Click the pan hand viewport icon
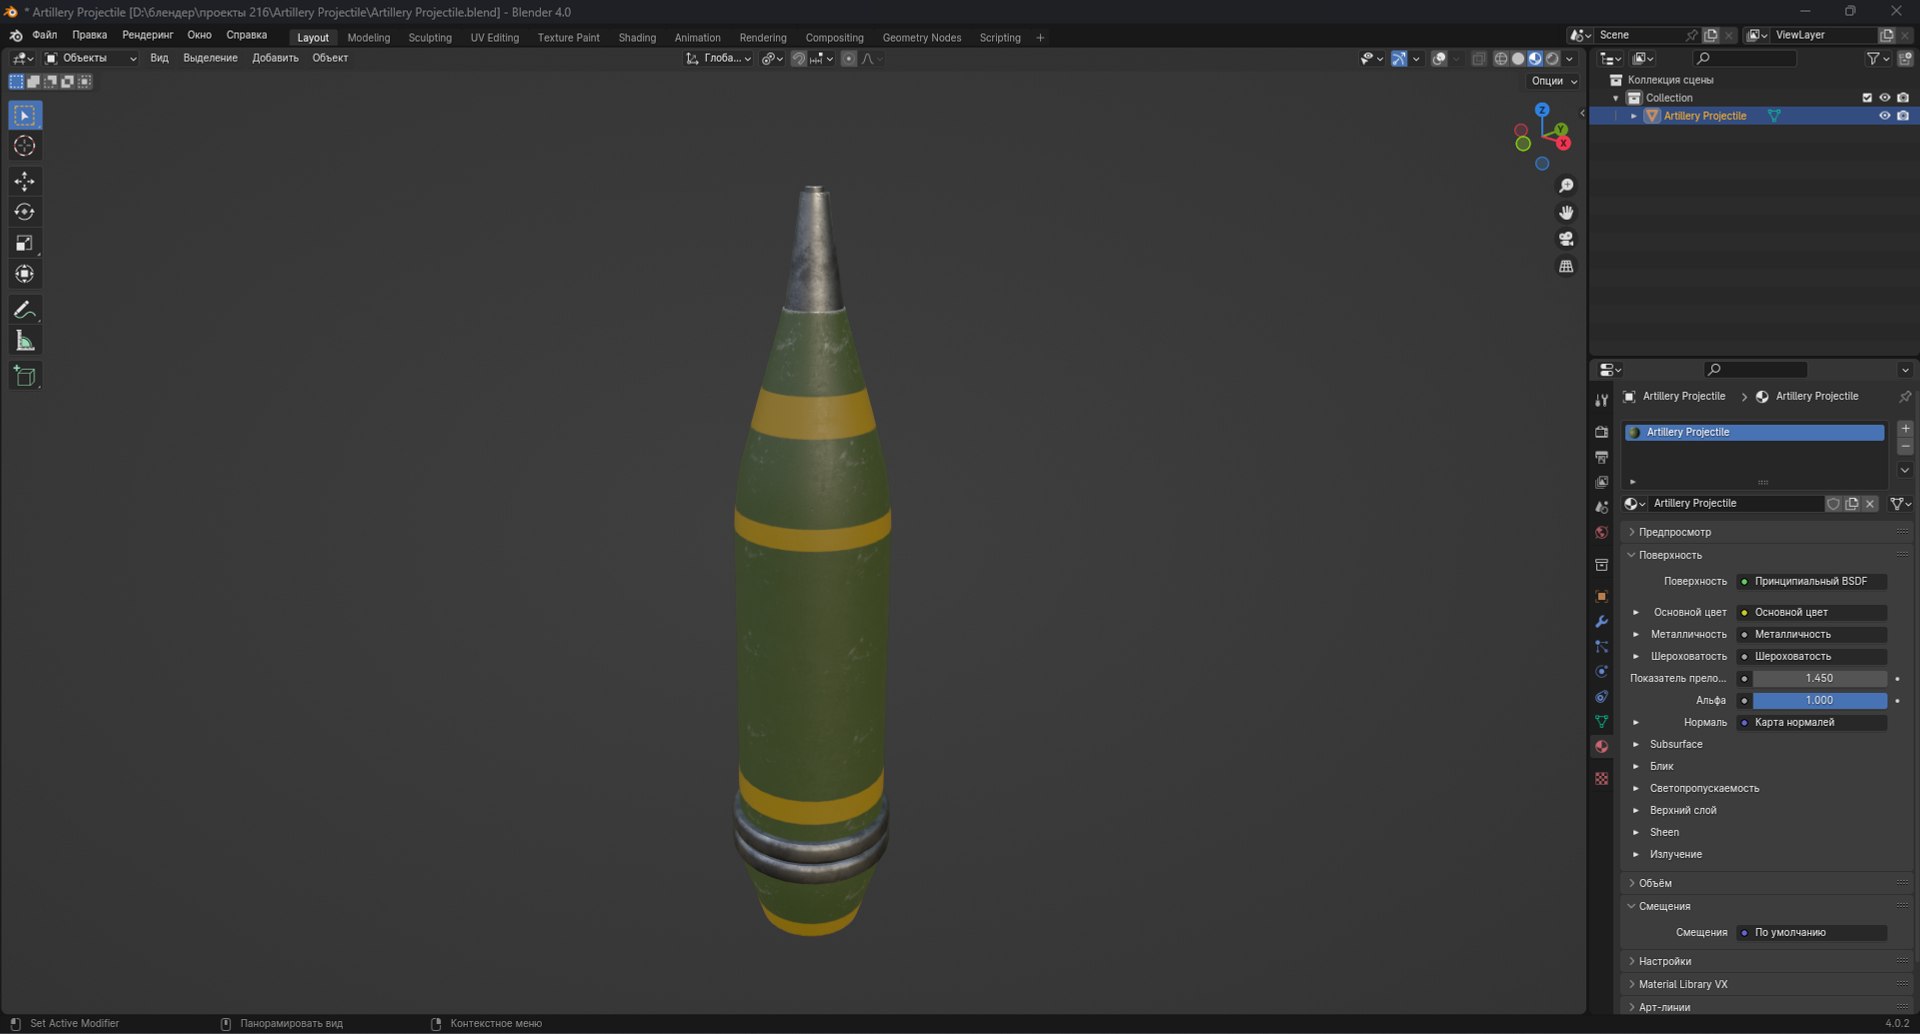Screen dimensions: 1920x1034 tap(1566, 212)
